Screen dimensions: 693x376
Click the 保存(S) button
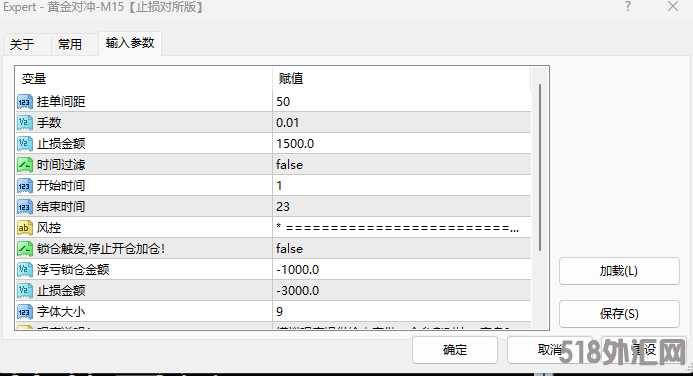(619, 314)
